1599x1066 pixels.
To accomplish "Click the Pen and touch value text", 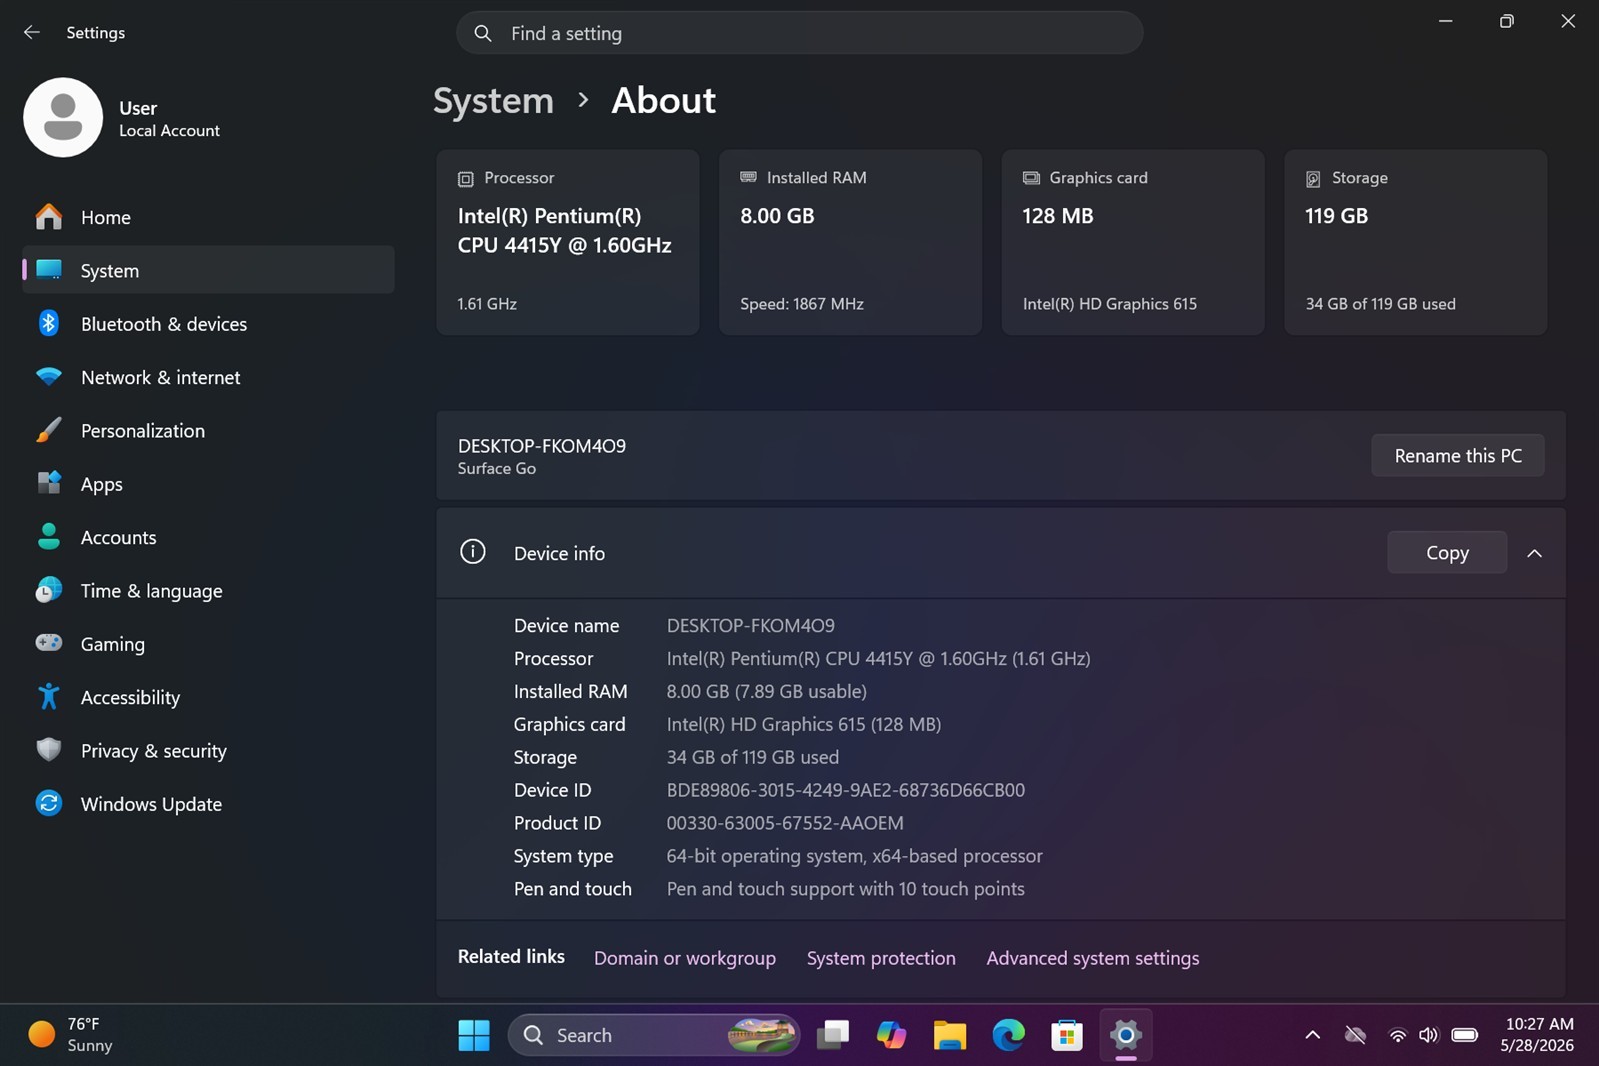I will [x=846, y=889].
